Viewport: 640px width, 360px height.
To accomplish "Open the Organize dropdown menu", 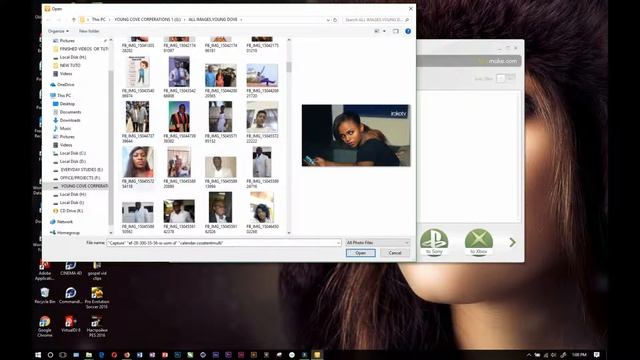I will point(58,31).
